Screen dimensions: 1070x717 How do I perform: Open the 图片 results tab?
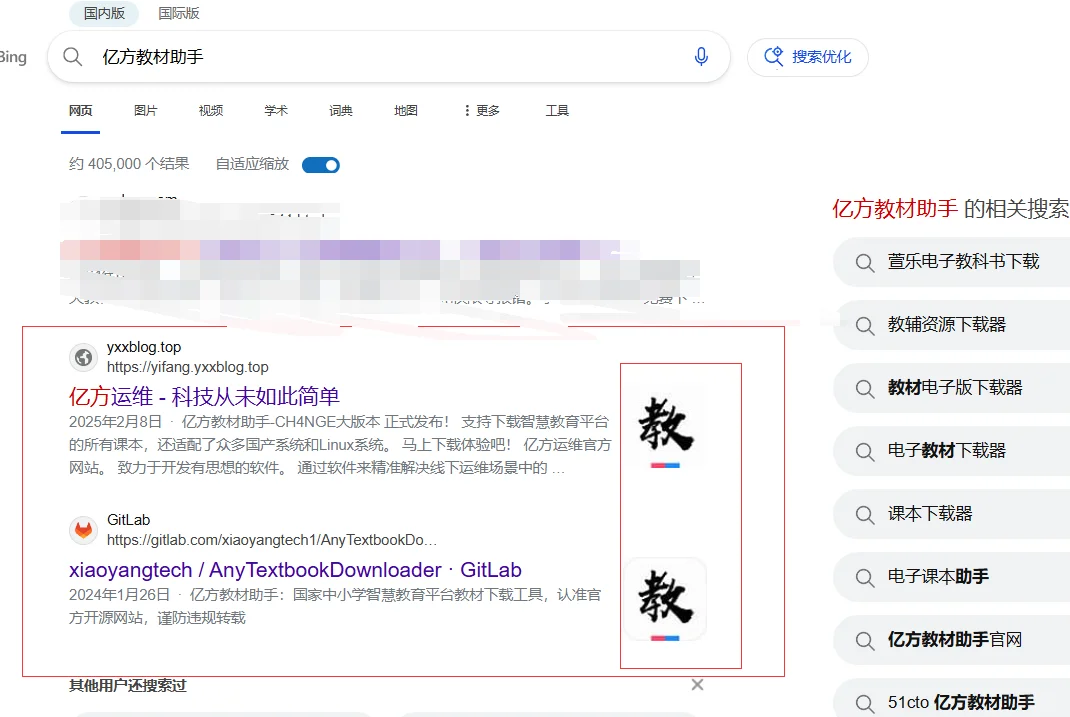pos(145,111)
